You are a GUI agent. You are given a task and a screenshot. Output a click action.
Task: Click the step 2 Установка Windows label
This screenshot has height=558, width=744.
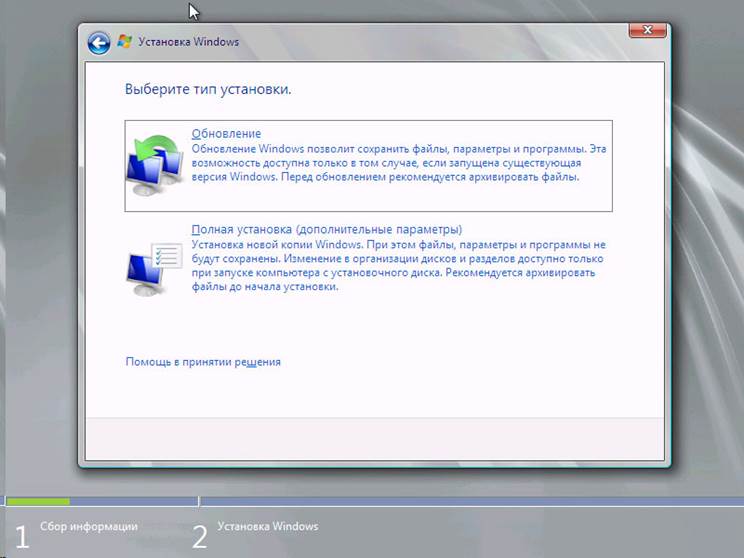point(268,526)
